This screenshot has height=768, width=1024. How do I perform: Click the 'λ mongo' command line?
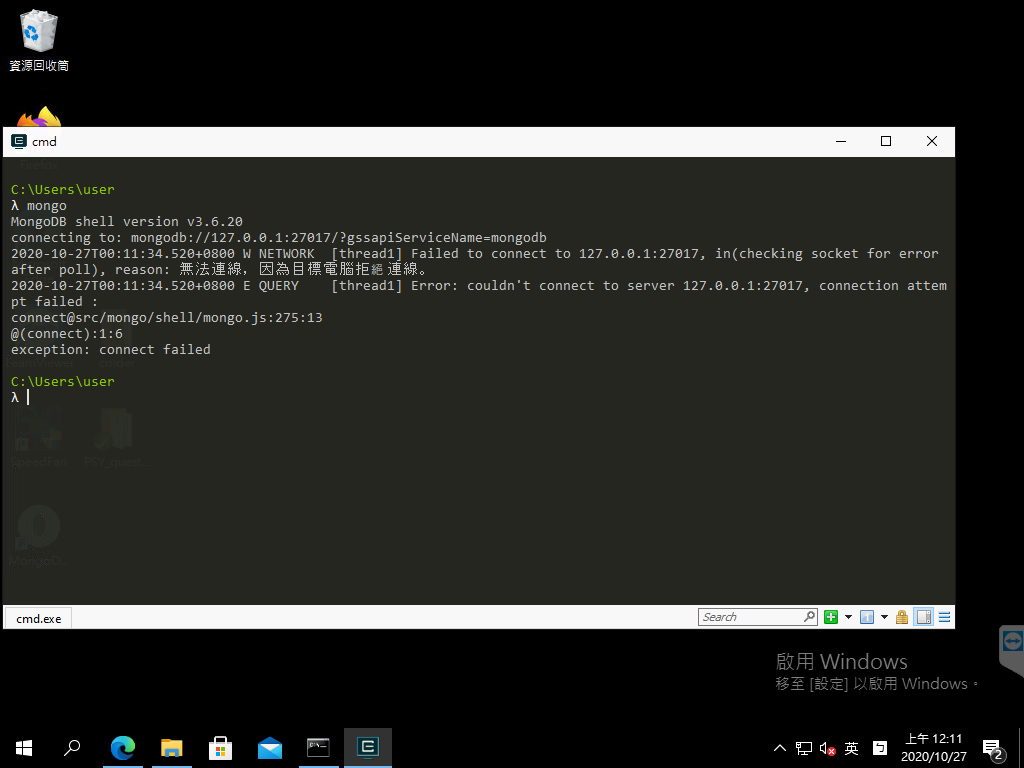[x=39, y=206]
